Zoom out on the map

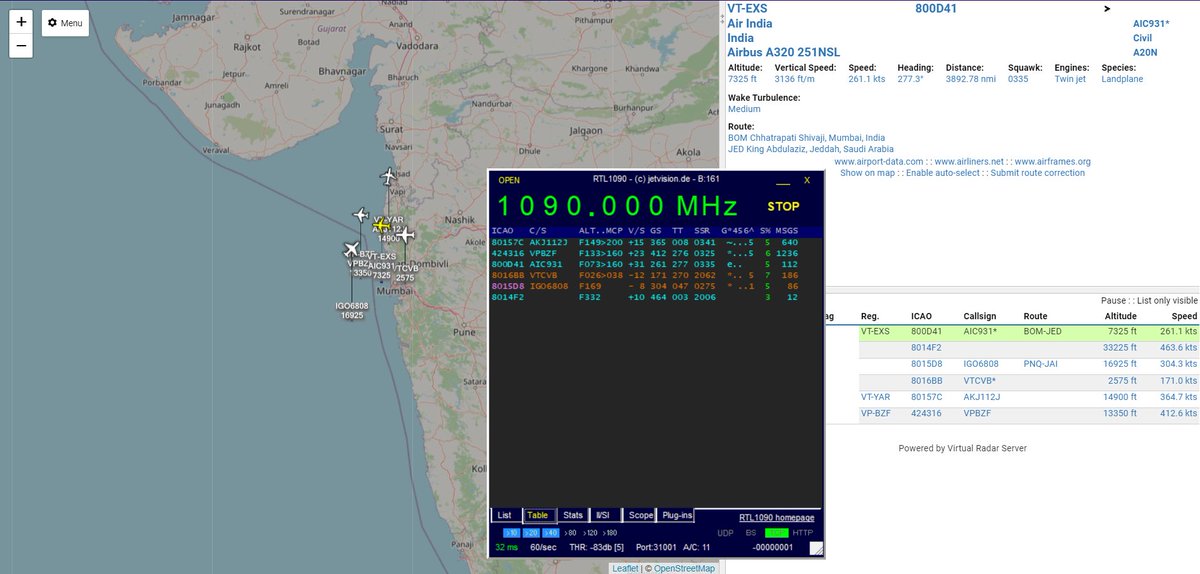tap(21, 46)
